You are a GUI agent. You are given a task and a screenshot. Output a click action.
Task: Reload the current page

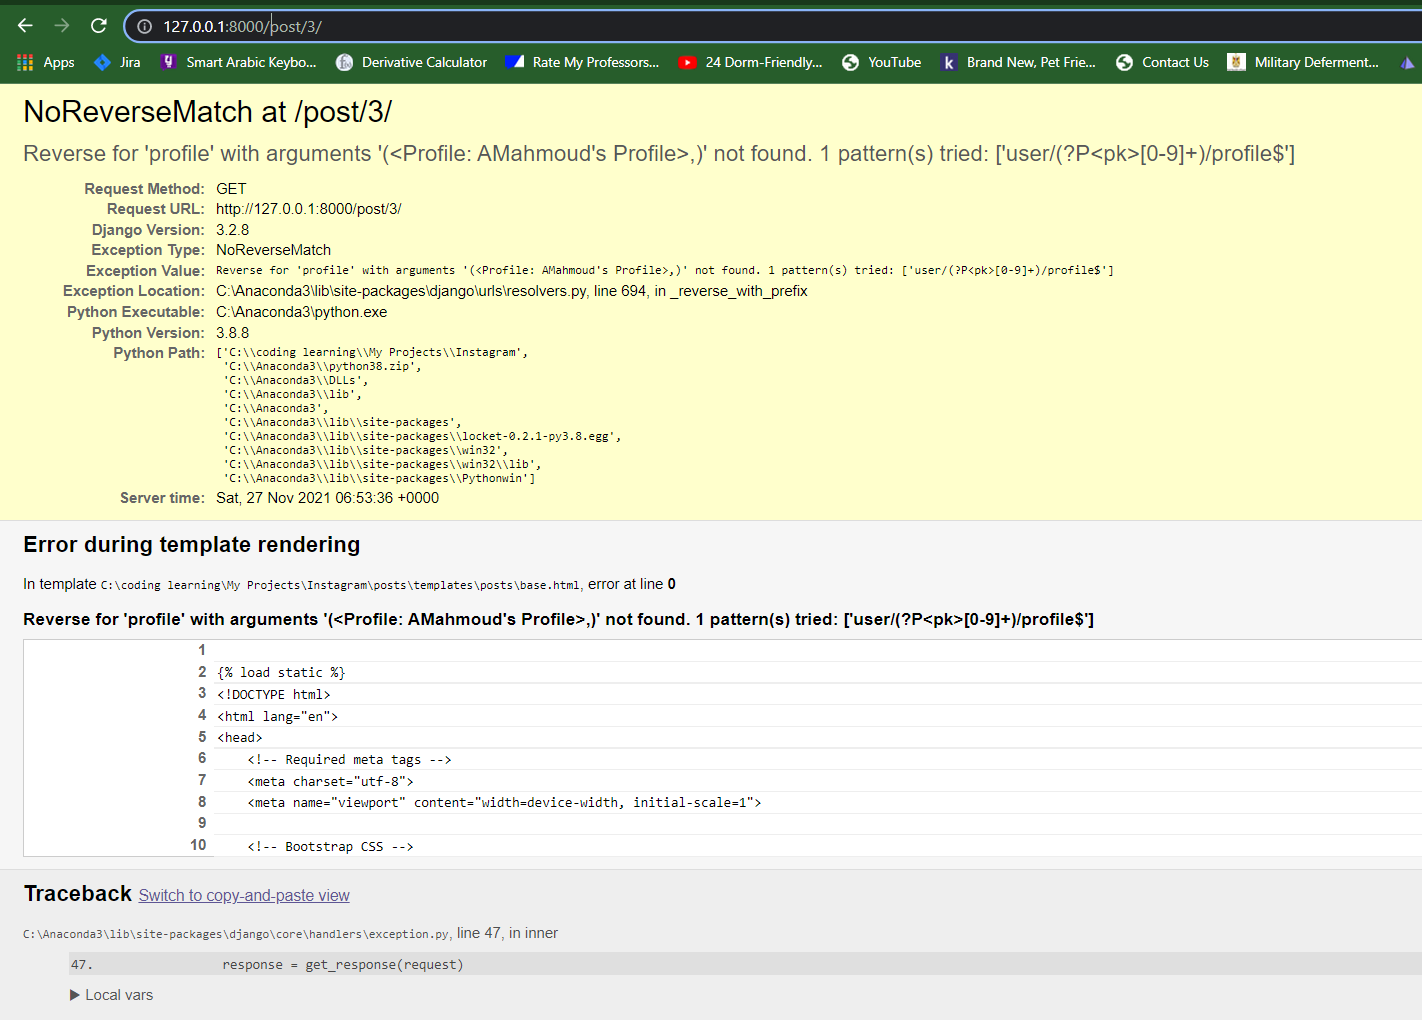98,26
